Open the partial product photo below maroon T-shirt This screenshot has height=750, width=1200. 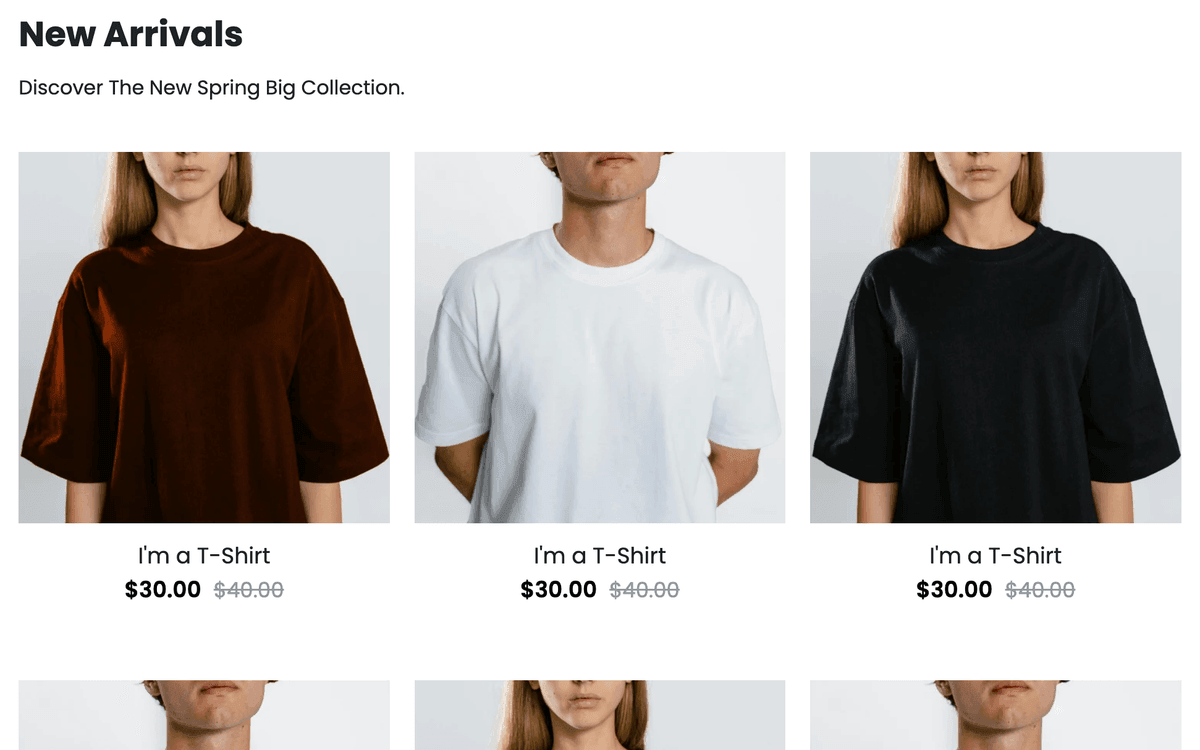pos(204,715)
